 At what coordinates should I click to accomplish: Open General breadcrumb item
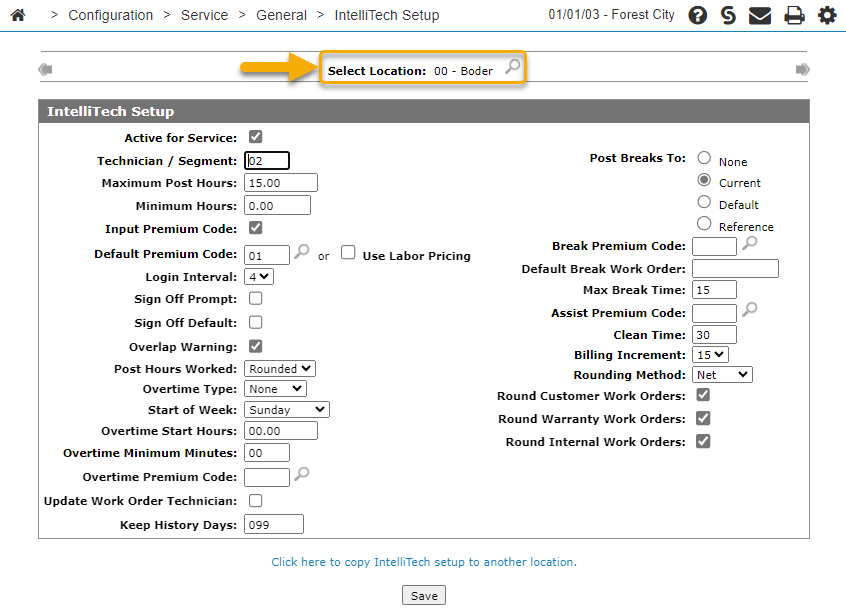click(281, 15)
